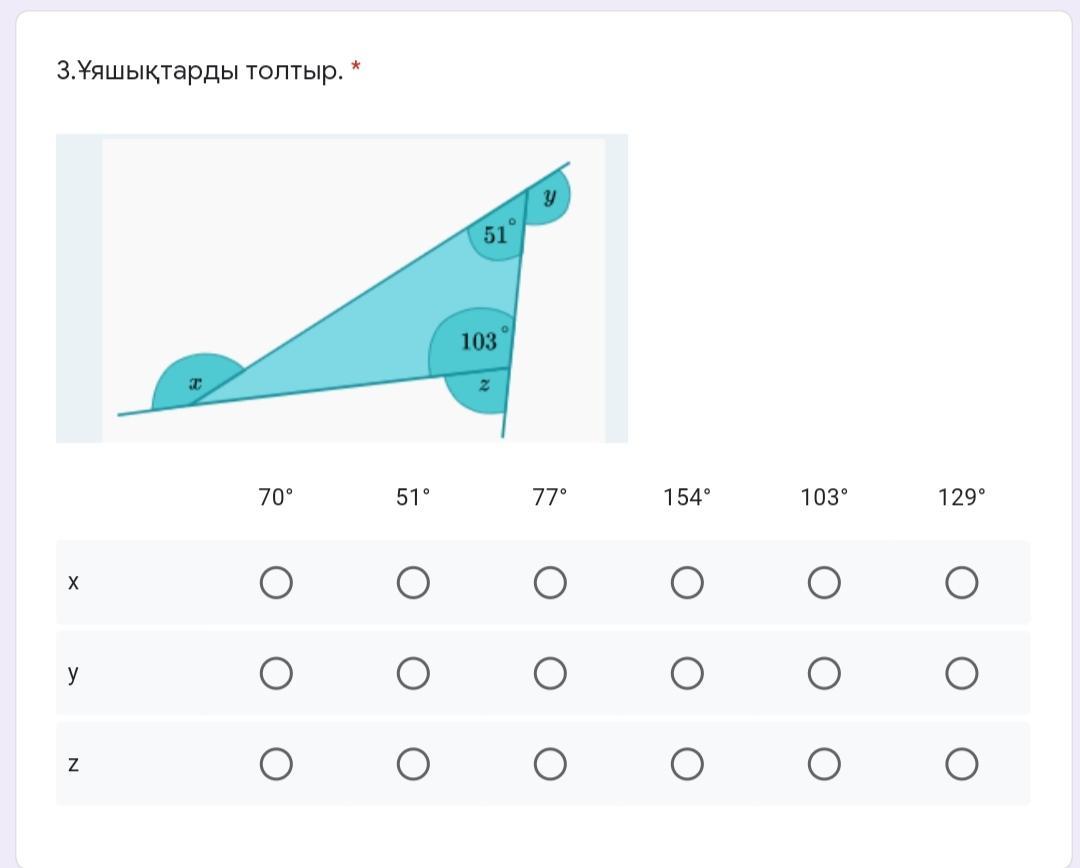Image resolution: width=1080 pixels, height=868 pixels.
Task: Select 103° for row z
Action: pyautogui.click(x=824, y=765)
